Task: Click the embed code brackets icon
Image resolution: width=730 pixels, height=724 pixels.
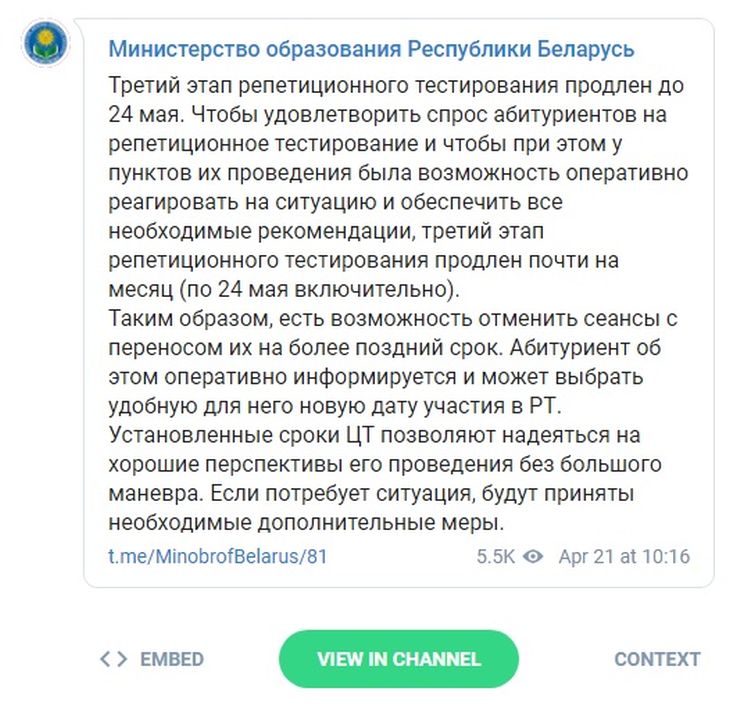Action: tap(114, 659)
